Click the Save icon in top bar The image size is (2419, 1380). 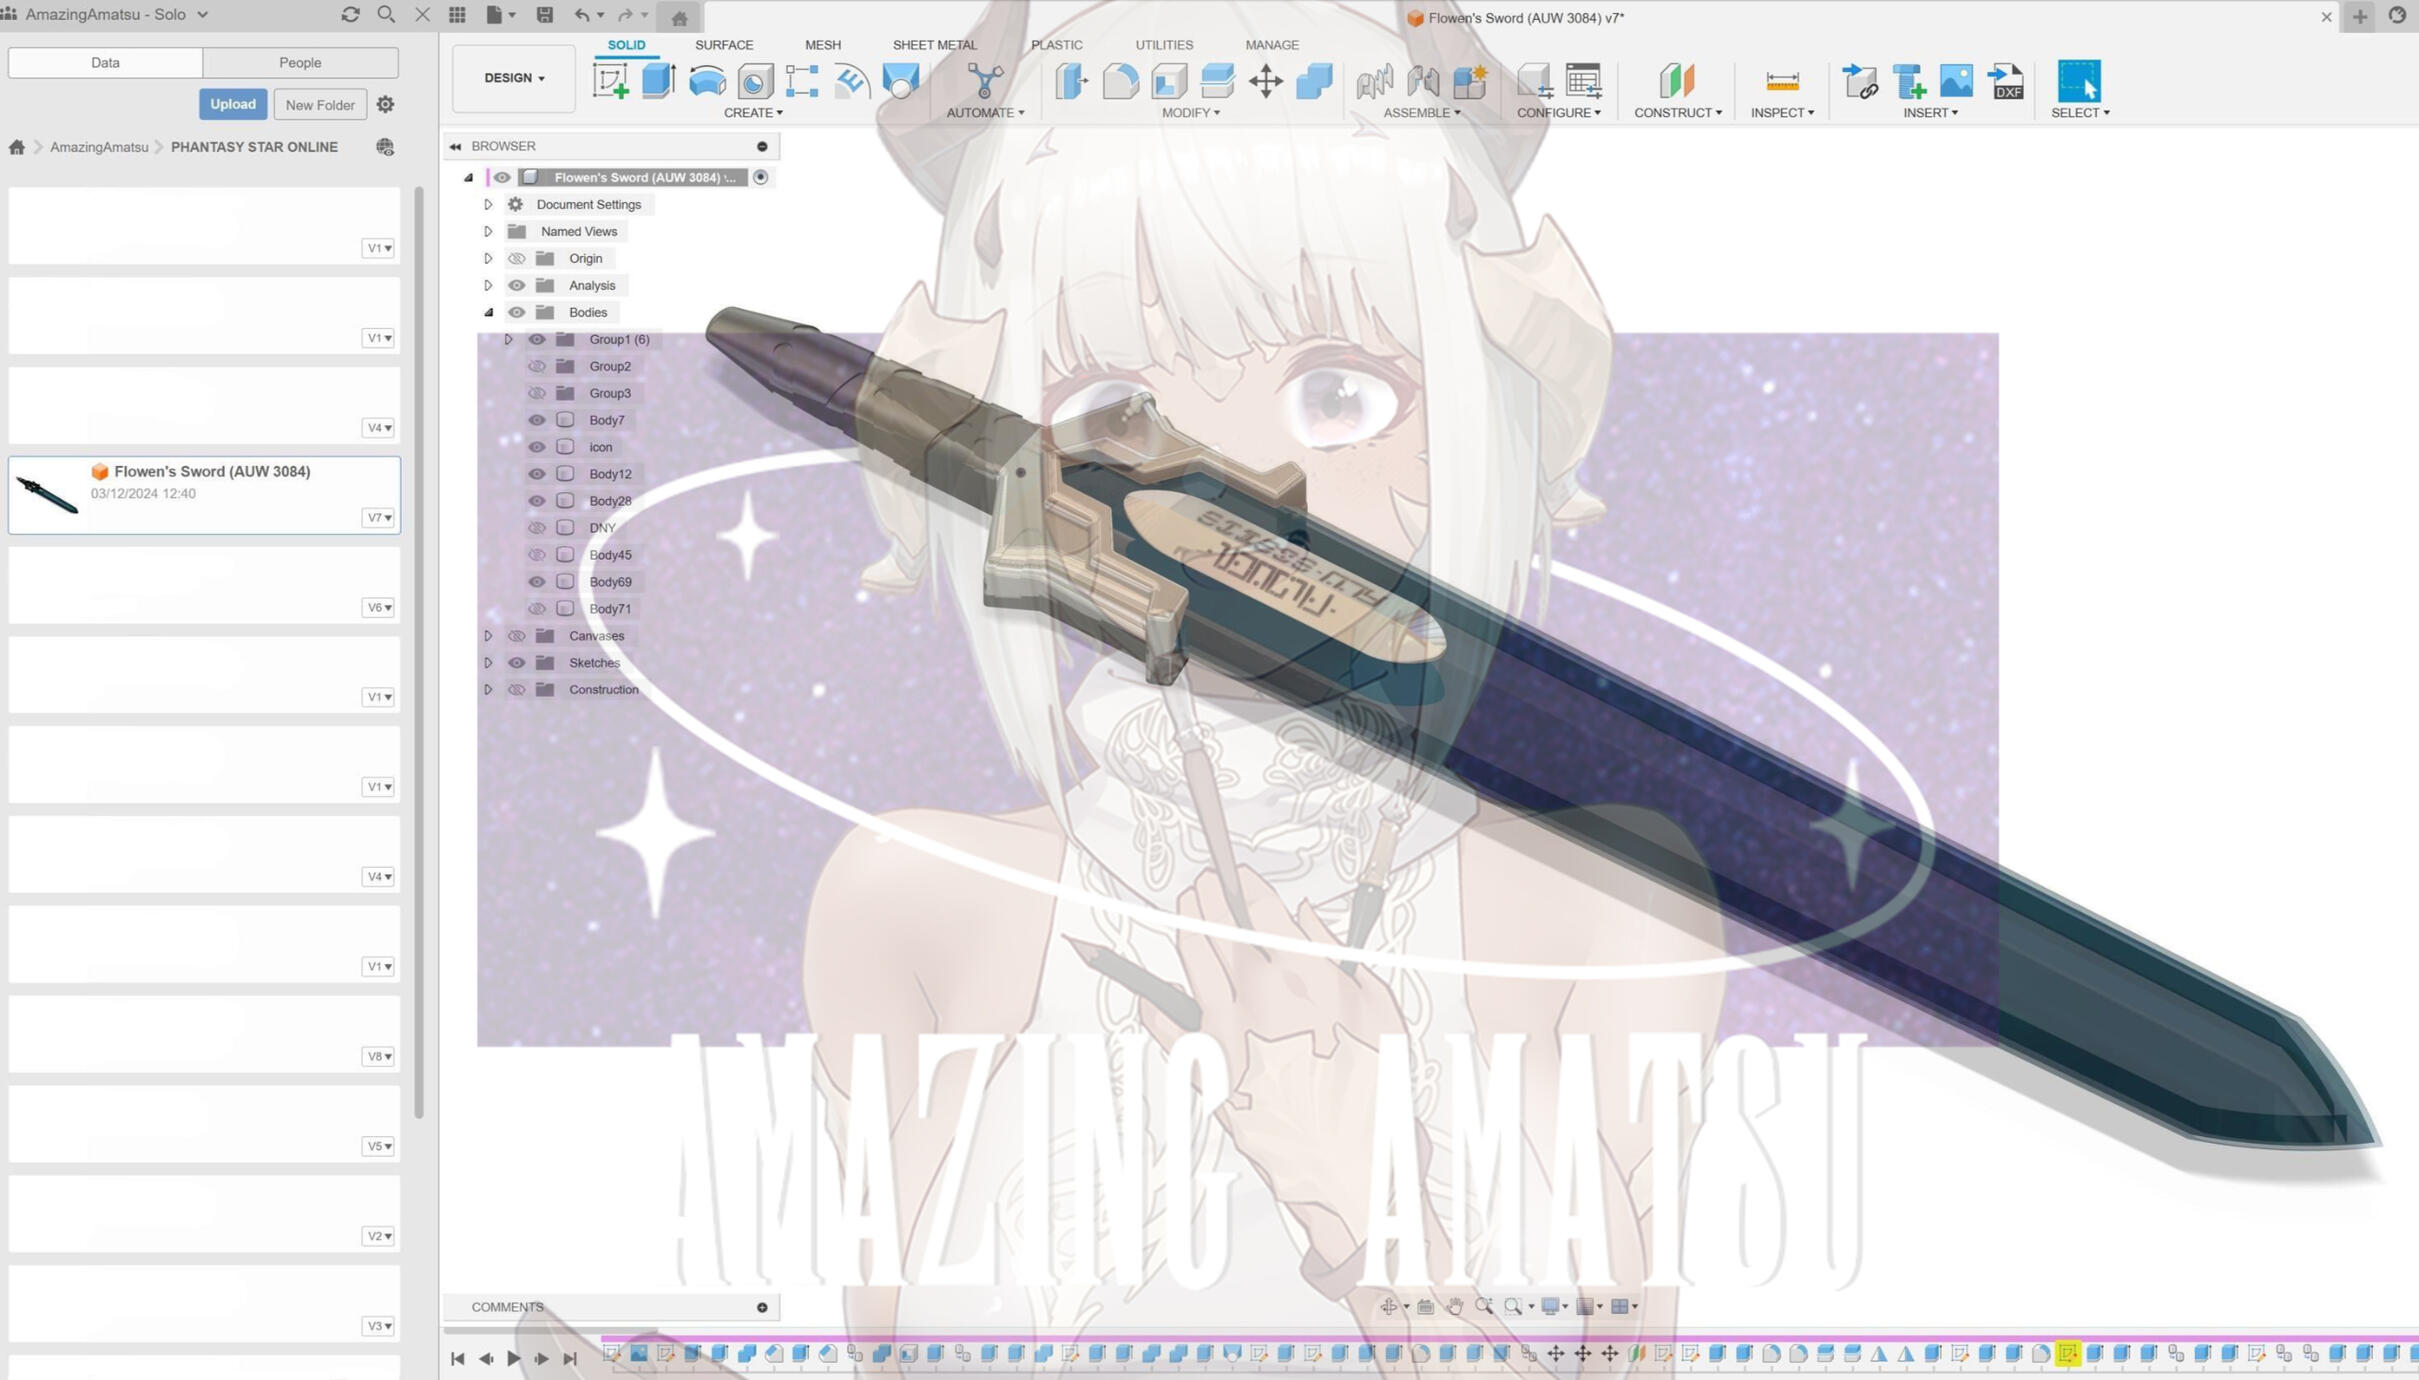pos(545,15)
